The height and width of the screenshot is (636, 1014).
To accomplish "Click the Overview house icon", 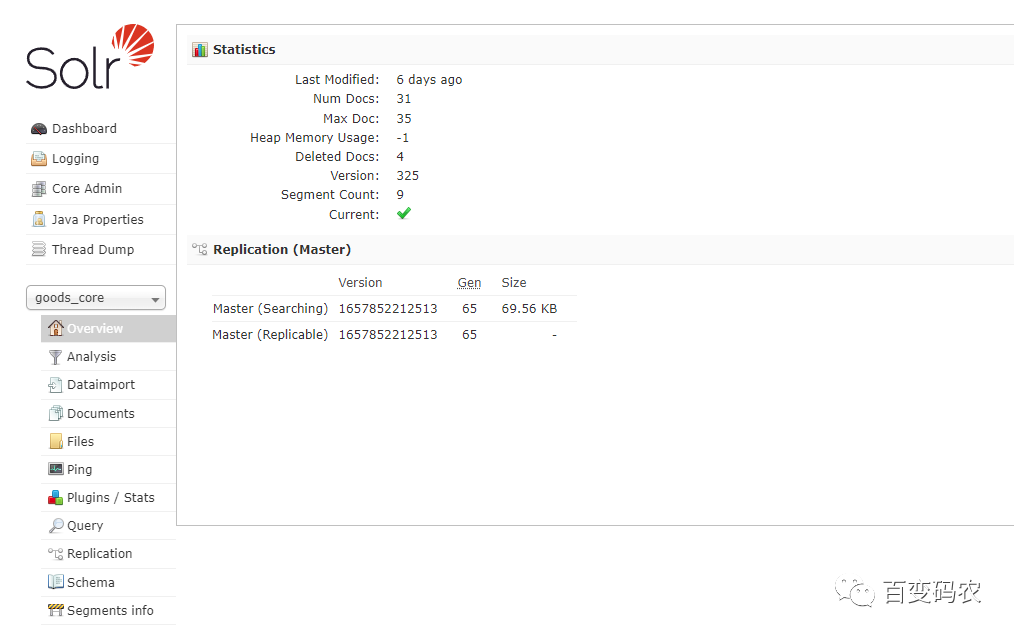I will pyautogui.click(x=56, y=328).
